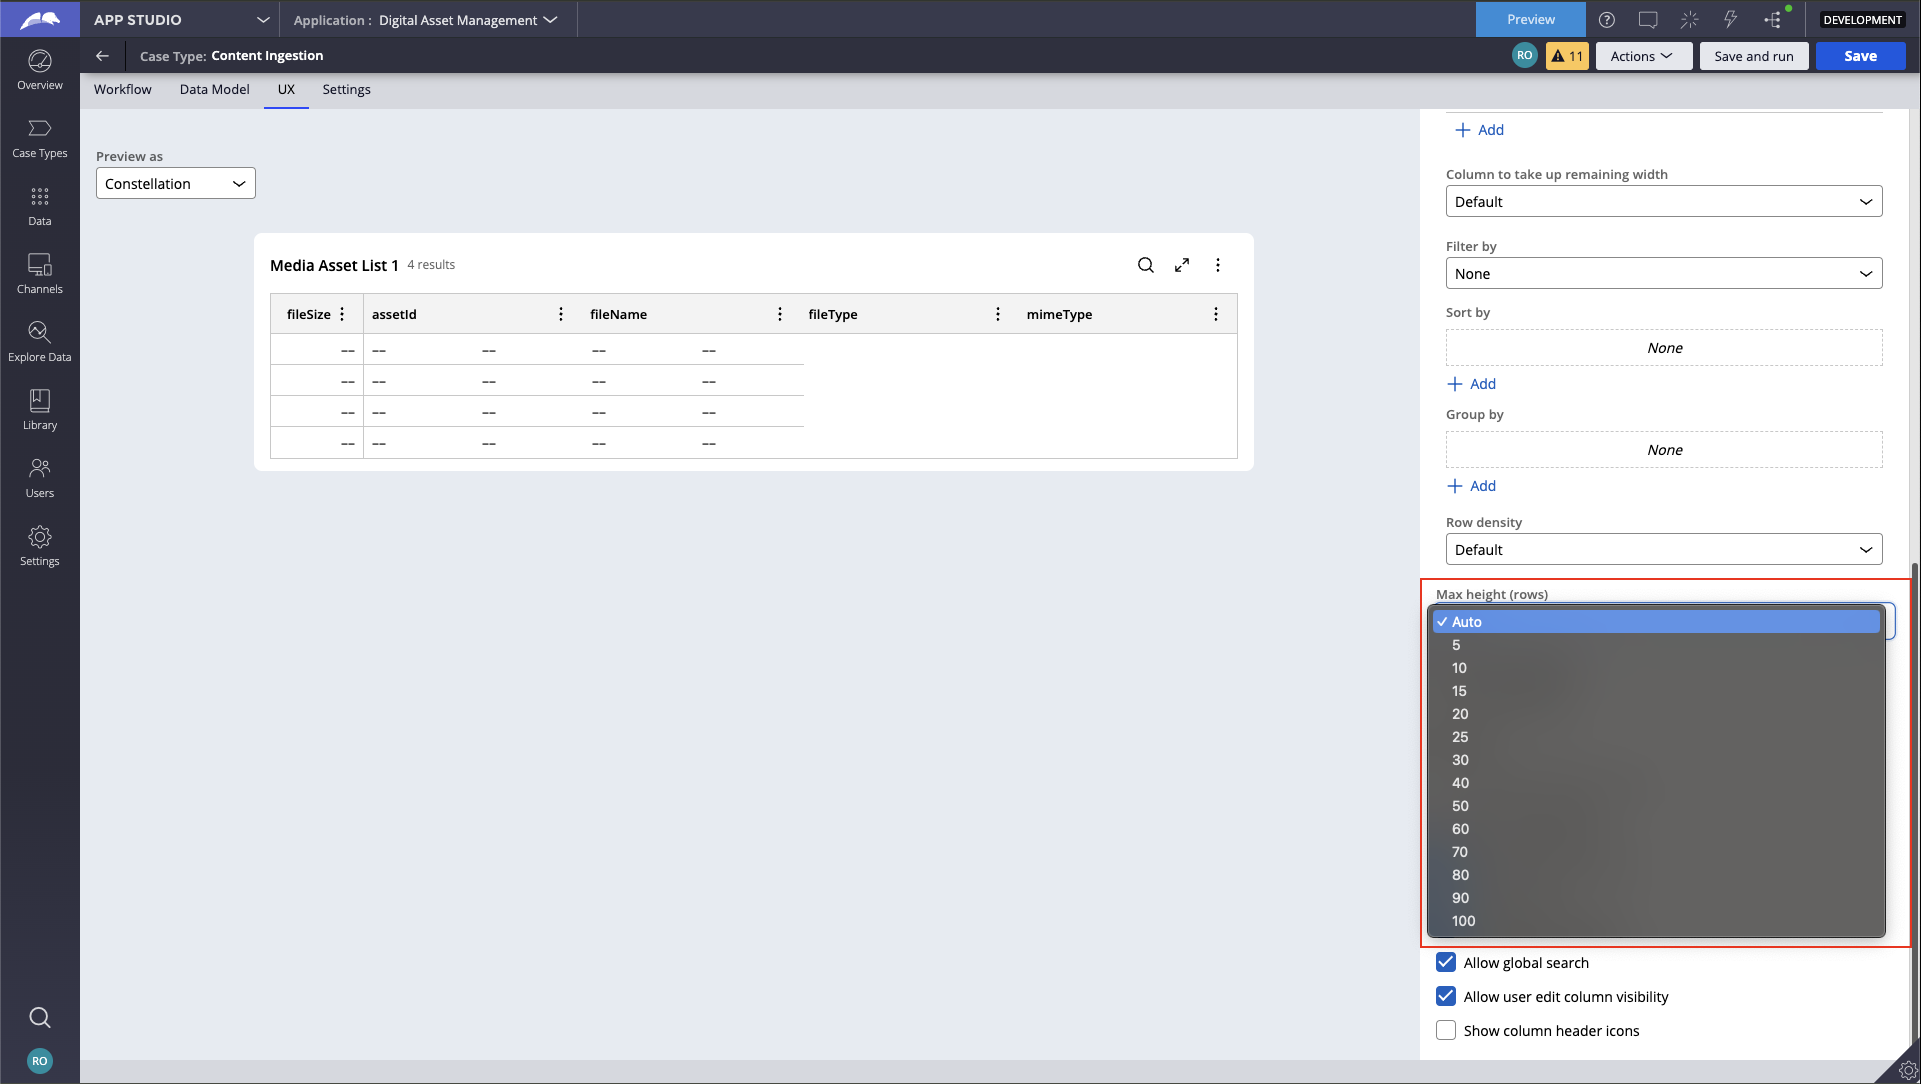This screenshot has height=1084, width=1921.
Task: Switch to the Workflow tab
Action: pyautogui.click(x=123, y=88)
